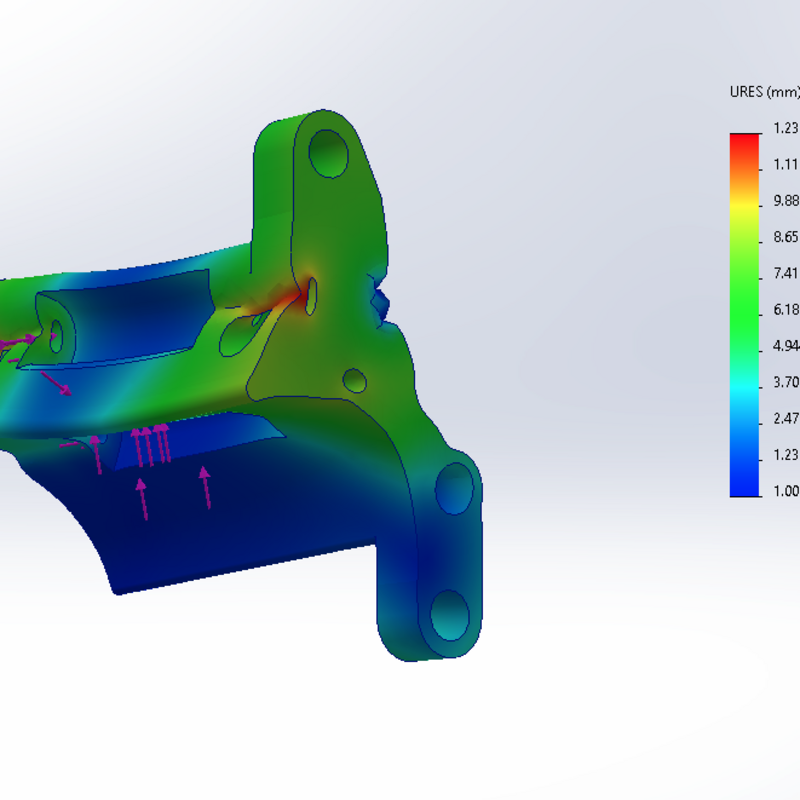
Task: Click the 1.11 legend value label
Action: tap(785, 165)
